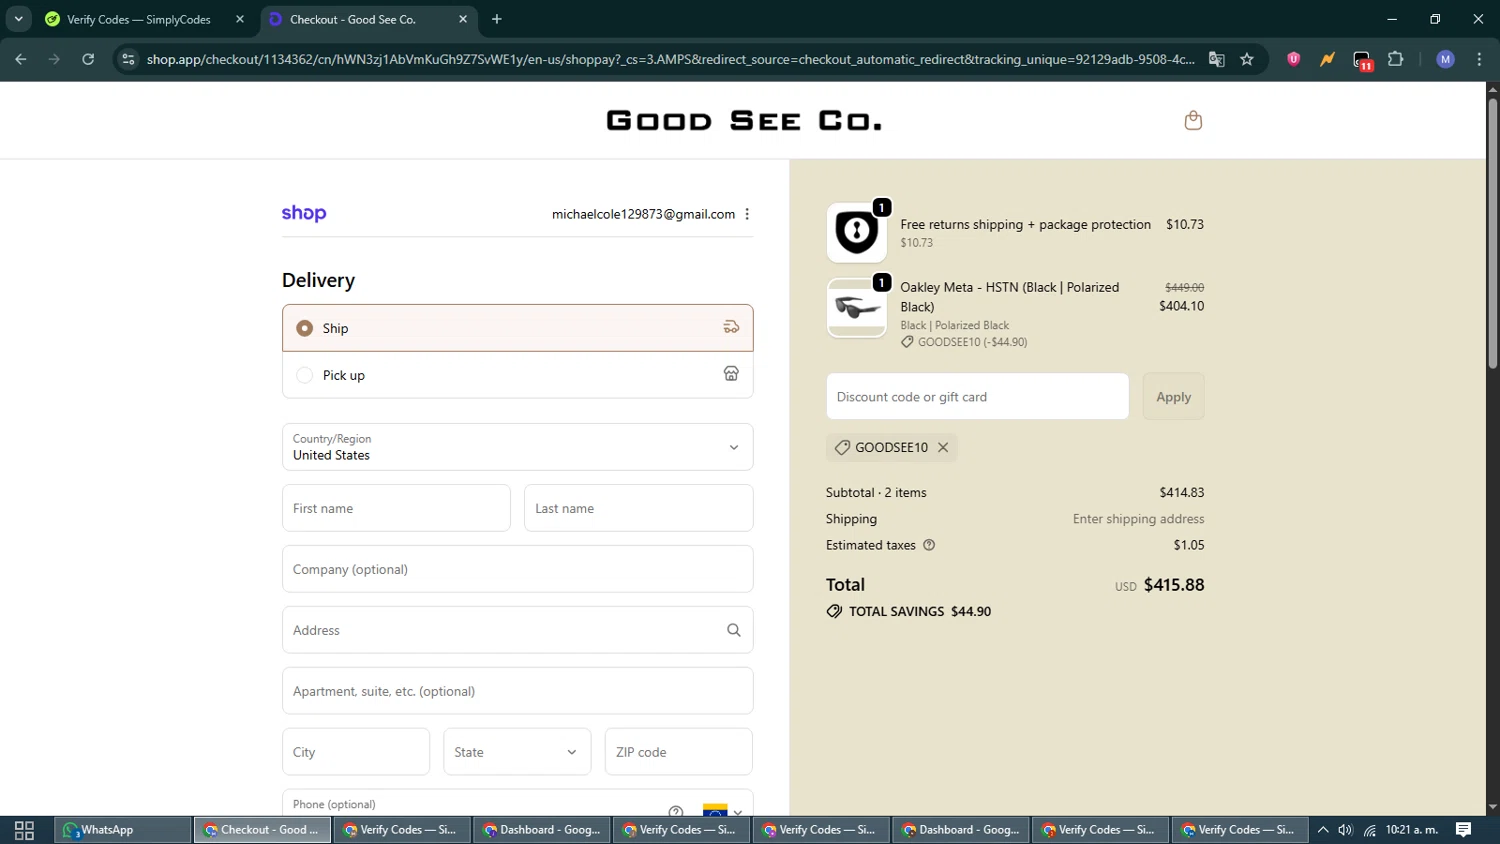Select the Ship delivery option

pos(518,328)
